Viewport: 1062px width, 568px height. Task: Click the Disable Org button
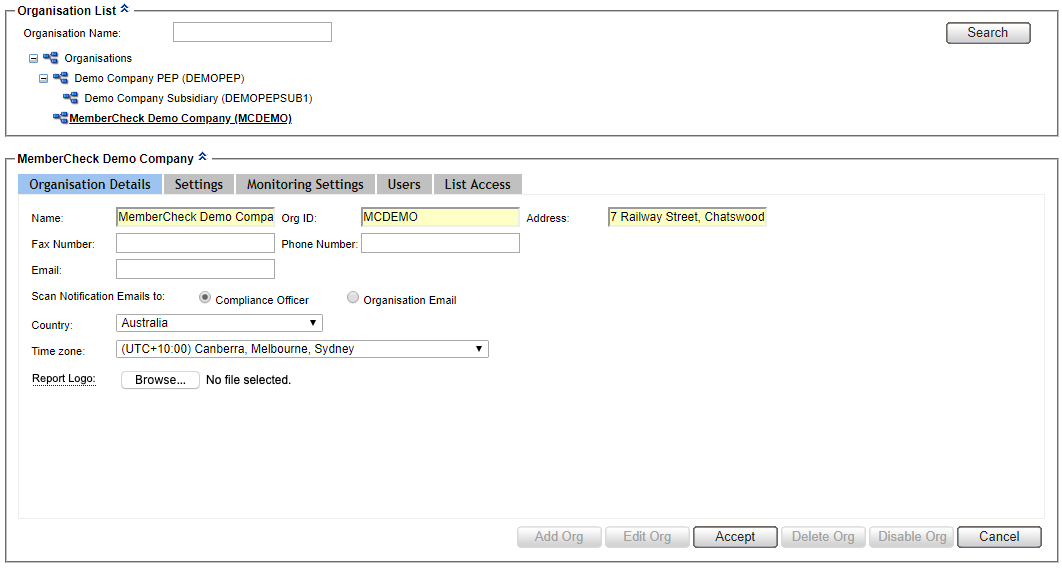click(912, 537)
